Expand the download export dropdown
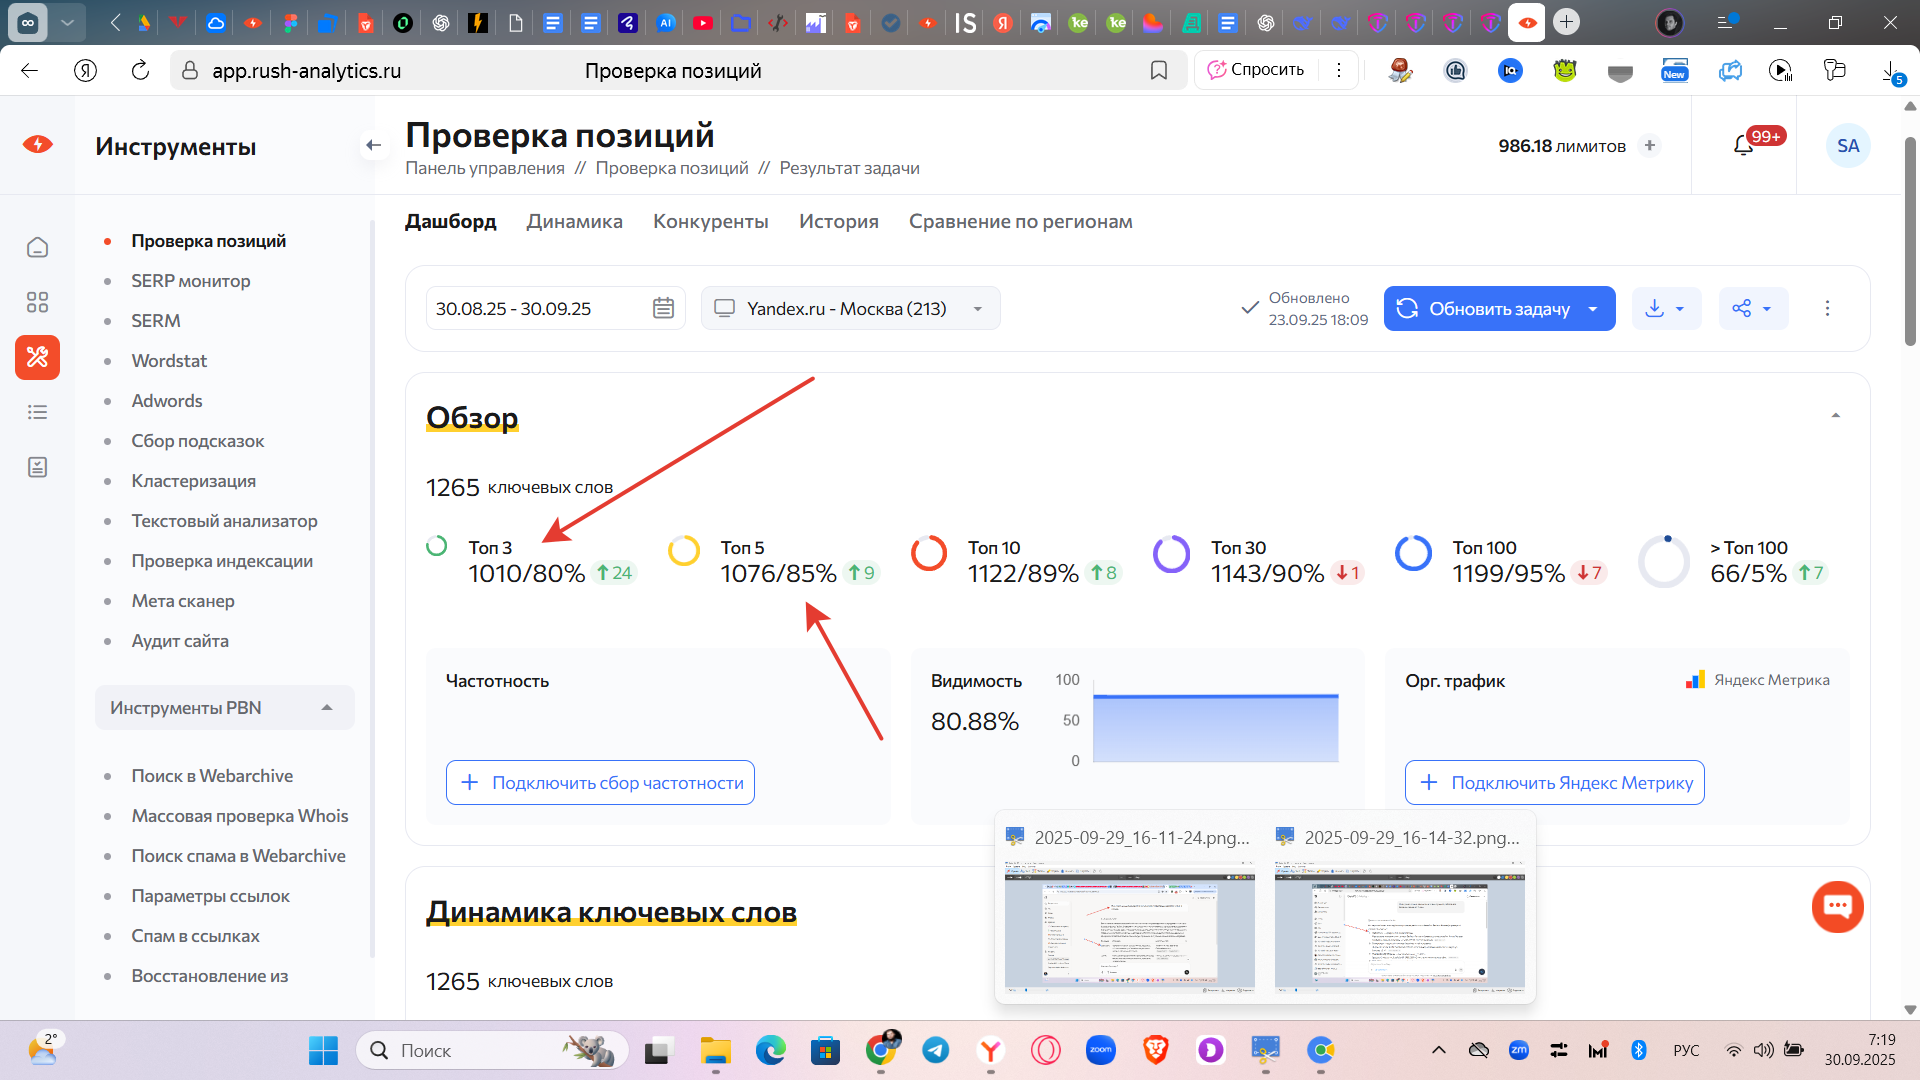Viewport: 1920px width, 1080px height. (1666, 308)
